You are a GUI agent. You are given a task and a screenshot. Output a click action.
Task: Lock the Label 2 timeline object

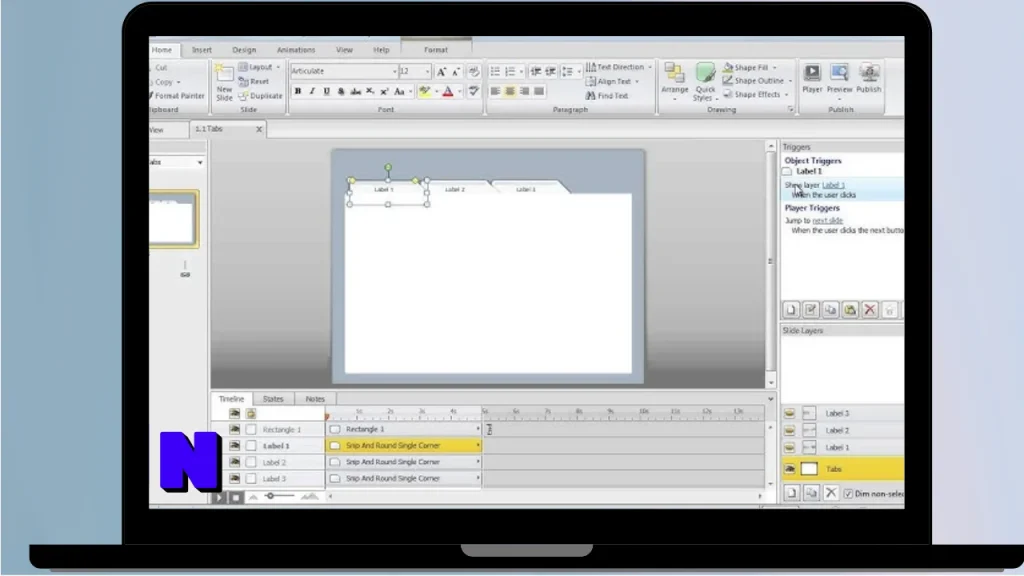click(x=251, y=462)
